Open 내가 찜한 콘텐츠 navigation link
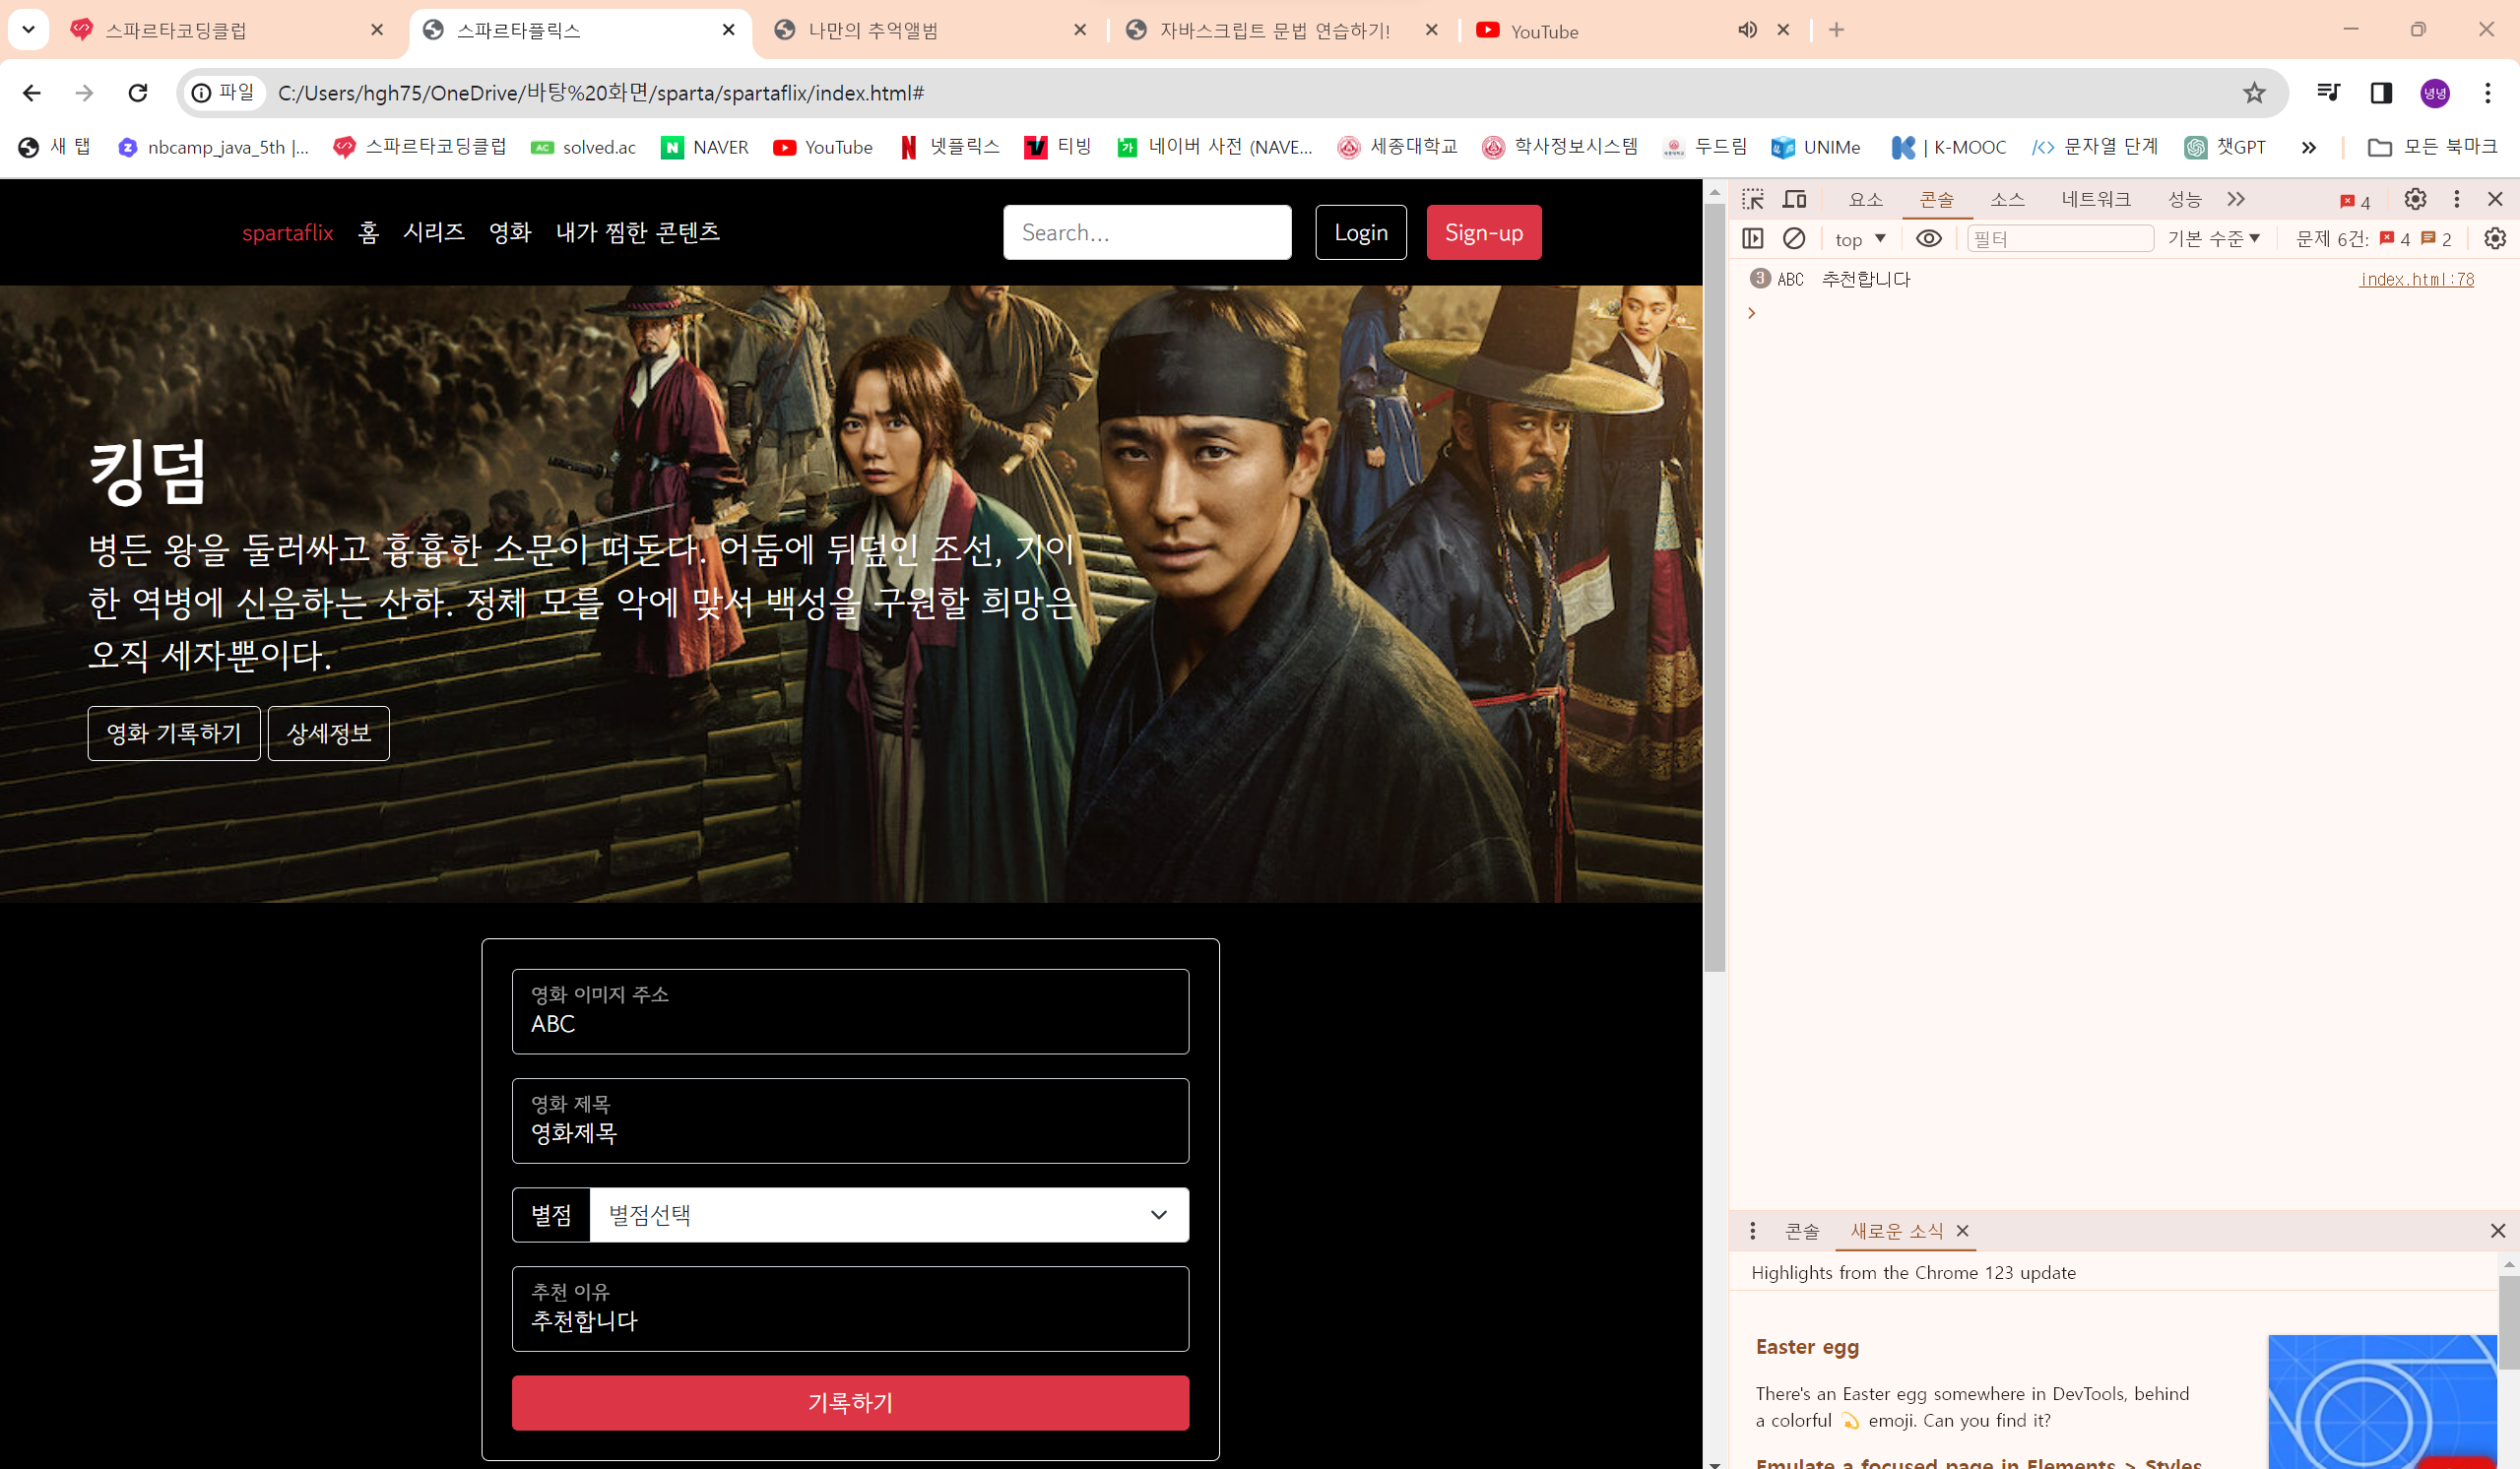This screenshot has width=2520, height=1469. click(638, 232)
